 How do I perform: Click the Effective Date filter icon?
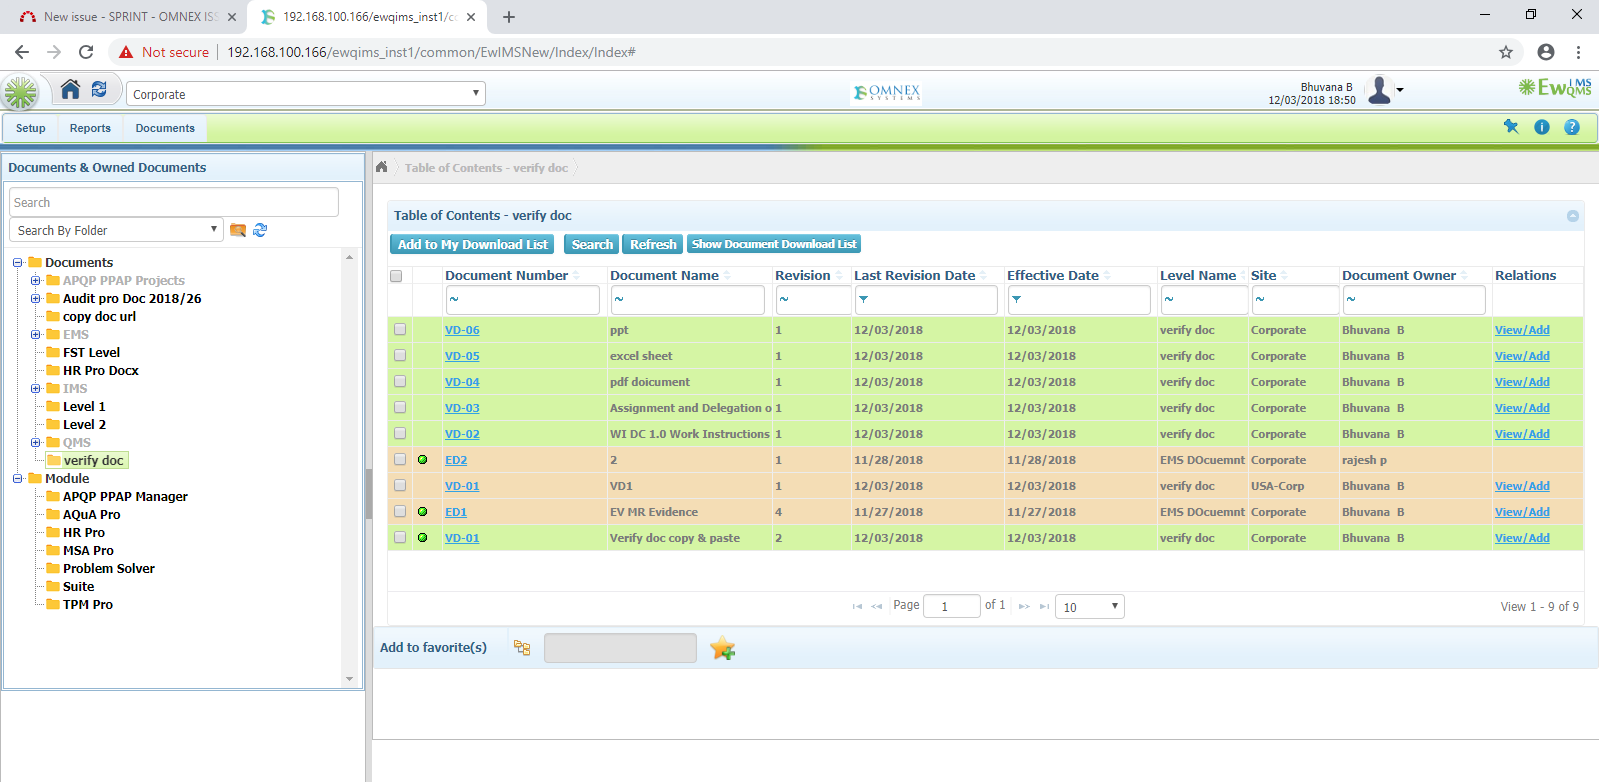coord(1016,300)
